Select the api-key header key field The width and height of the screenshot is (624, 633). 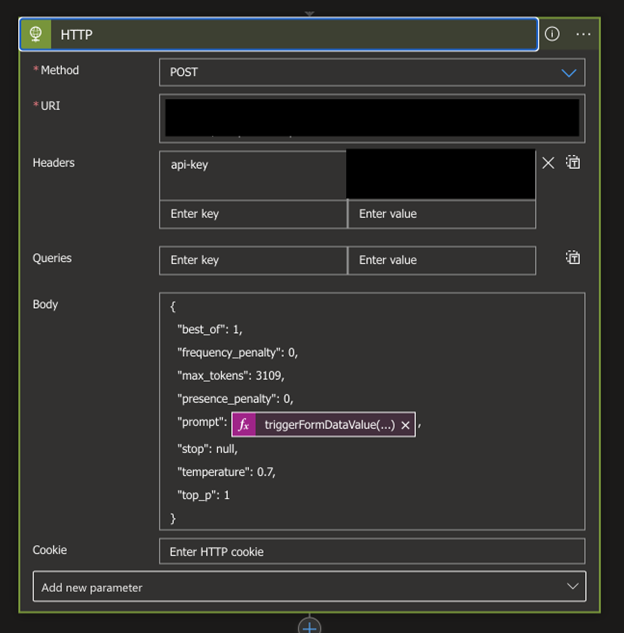252,175
